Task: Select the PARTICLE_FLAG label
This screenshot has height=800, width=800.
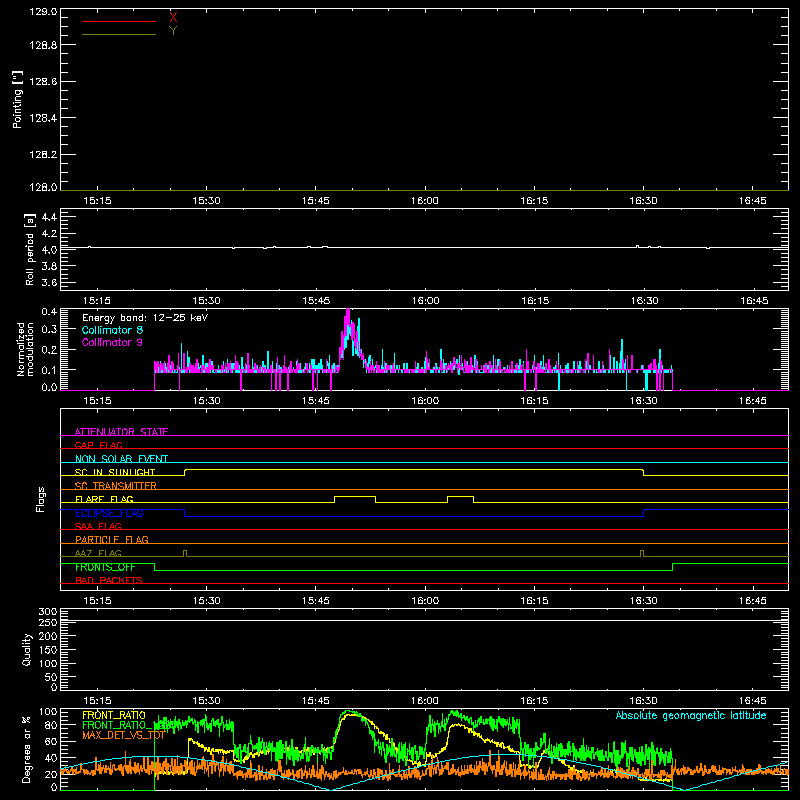Action: tap(112, 539)
